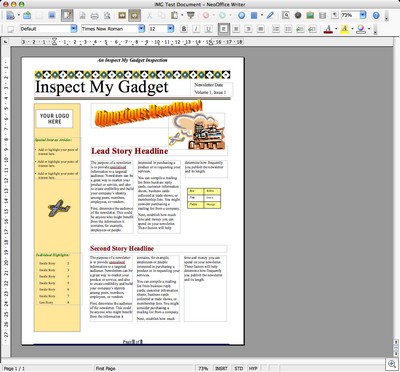Screen dimensions: 400x372
Task: Click the Decrease Indent icon
Action: (x=300, y=29)
